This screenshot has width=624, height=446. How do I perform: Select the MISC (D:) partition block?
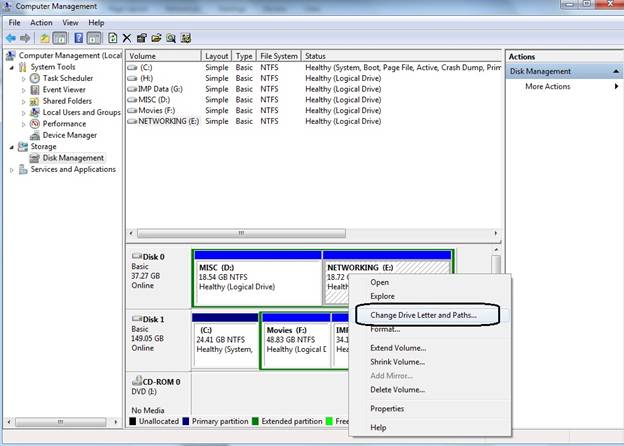[257, 279]
